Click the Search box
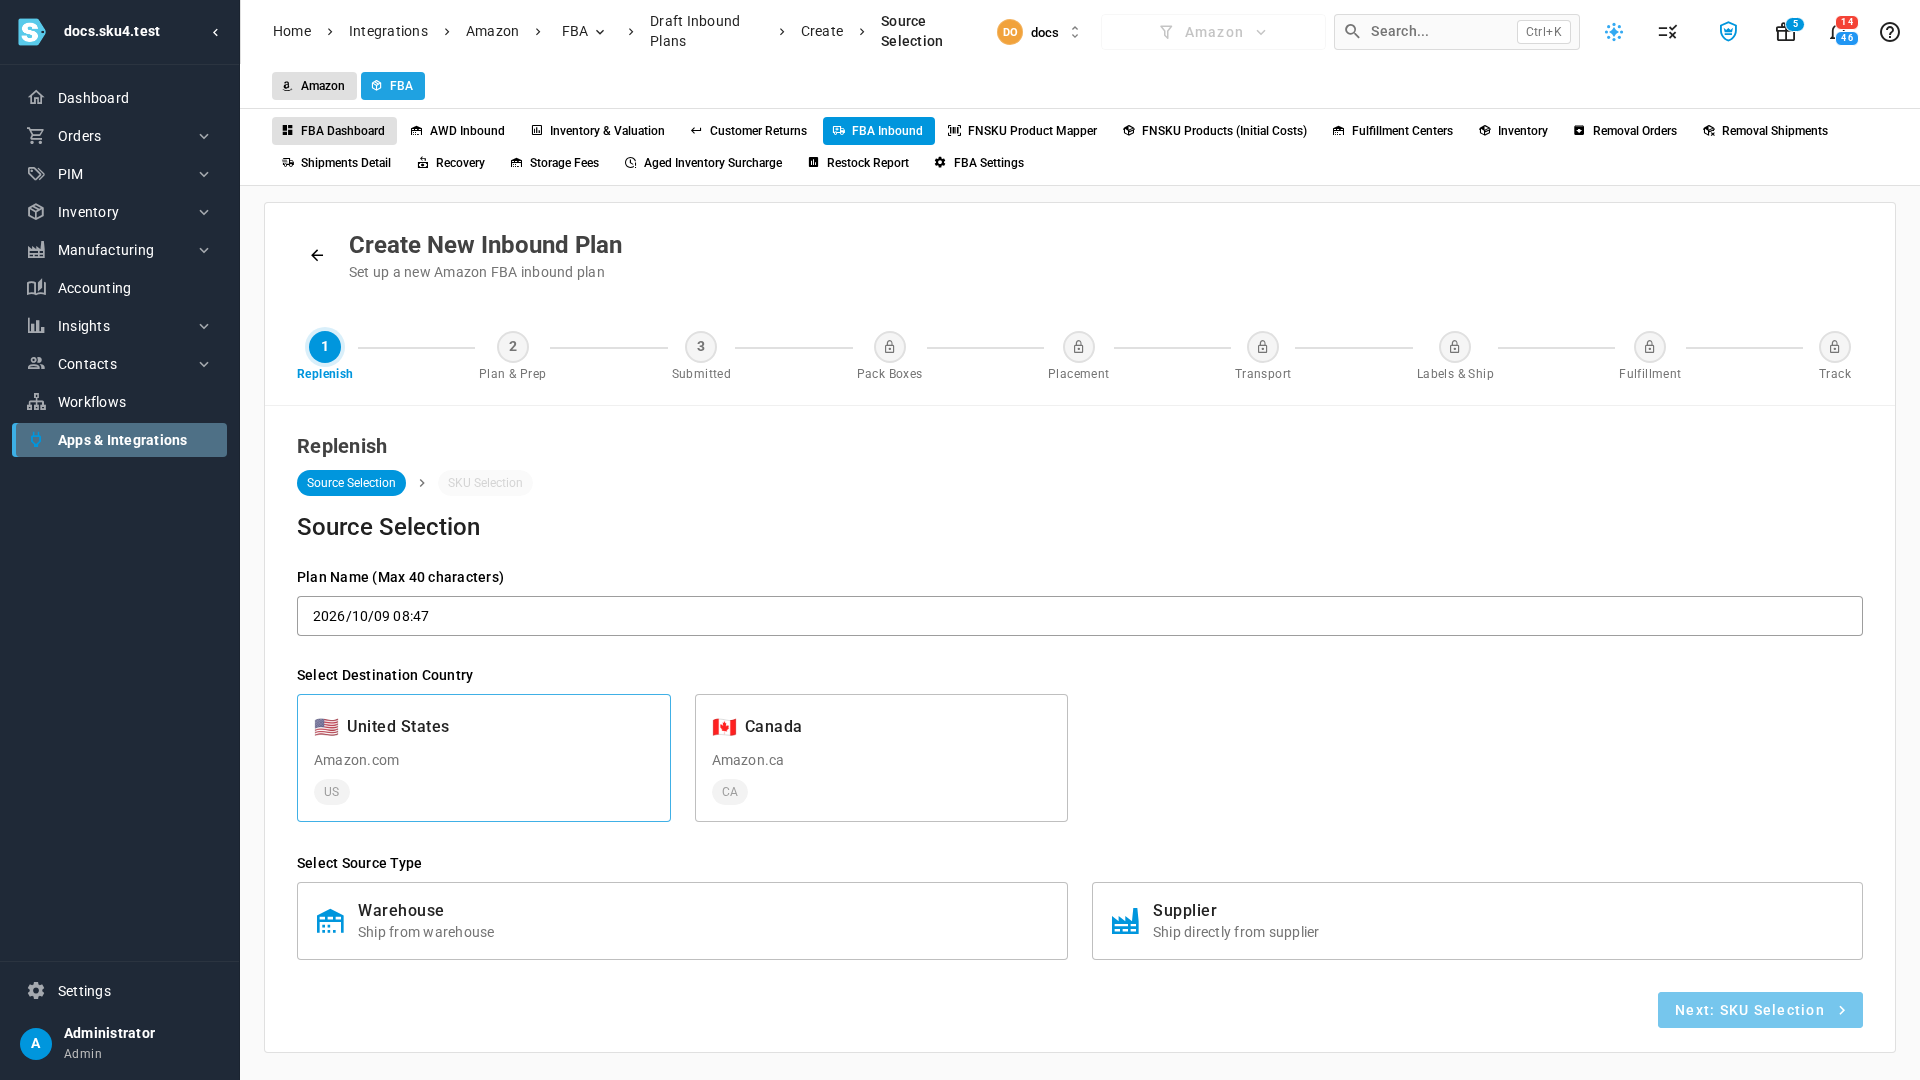 tap(1457, 32)
